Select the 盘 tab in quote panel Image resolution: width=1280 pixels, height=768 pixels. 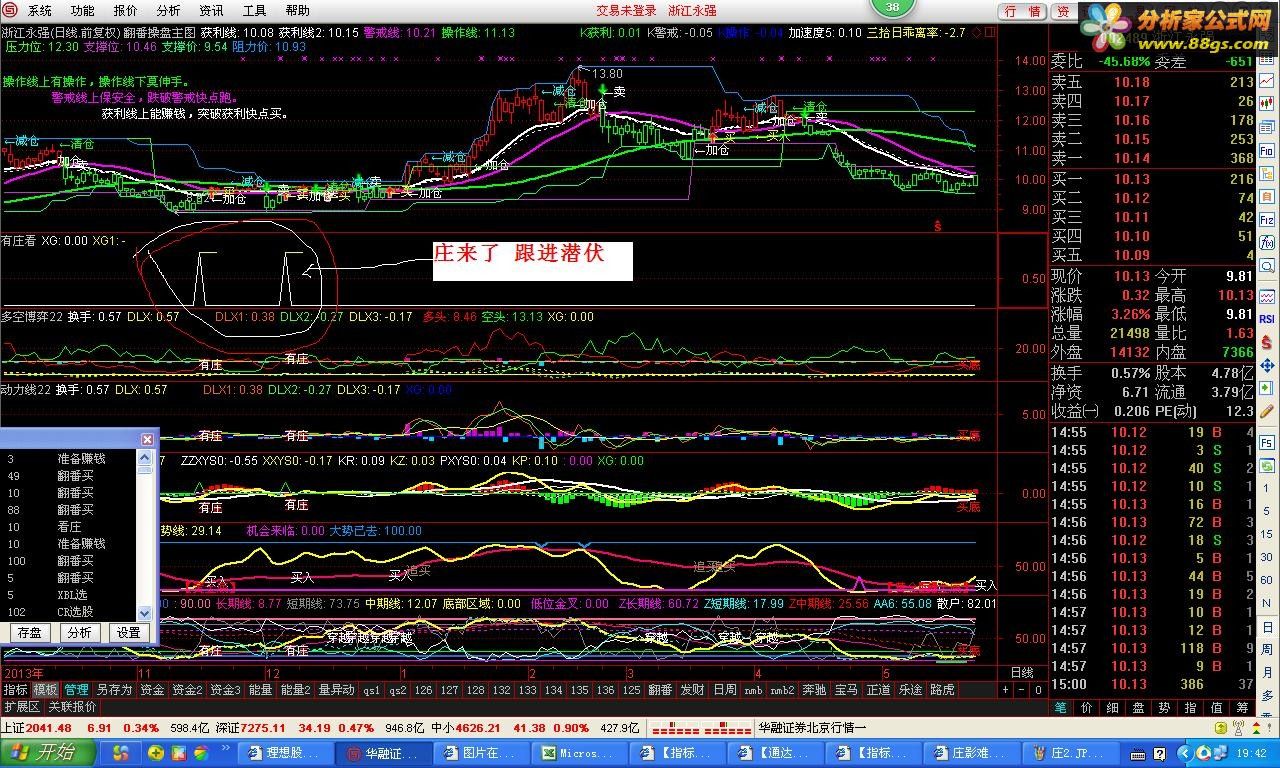coord(1138,707)
